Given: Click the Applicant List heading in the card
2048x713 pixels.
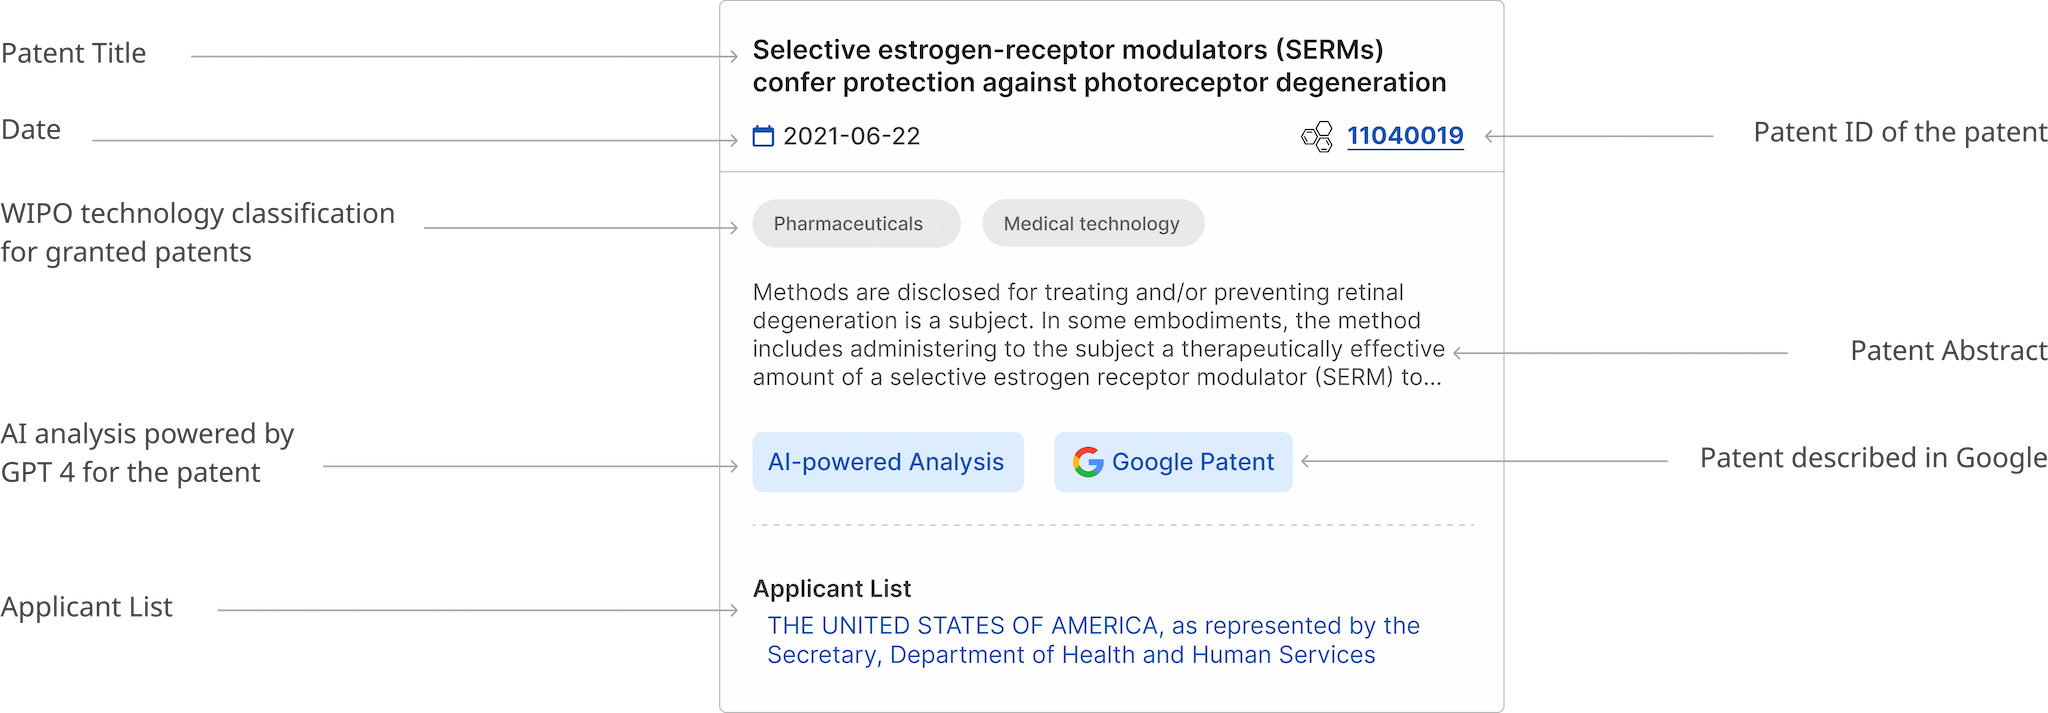Looking at the screenshot, I should click(832, 589).
